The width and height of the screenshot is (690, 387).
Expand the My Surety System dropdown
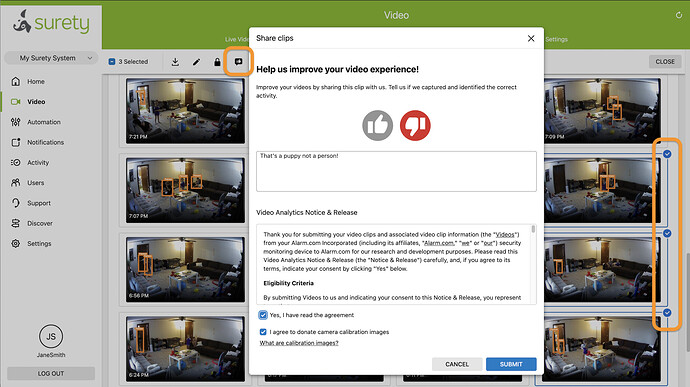point(51,58)
